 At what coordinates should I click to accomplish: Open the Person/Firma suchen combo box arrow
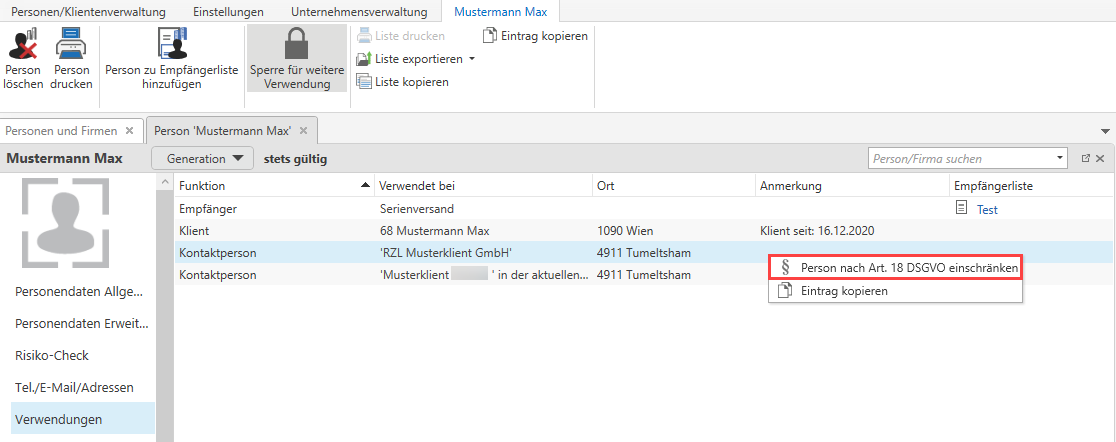1060,159
